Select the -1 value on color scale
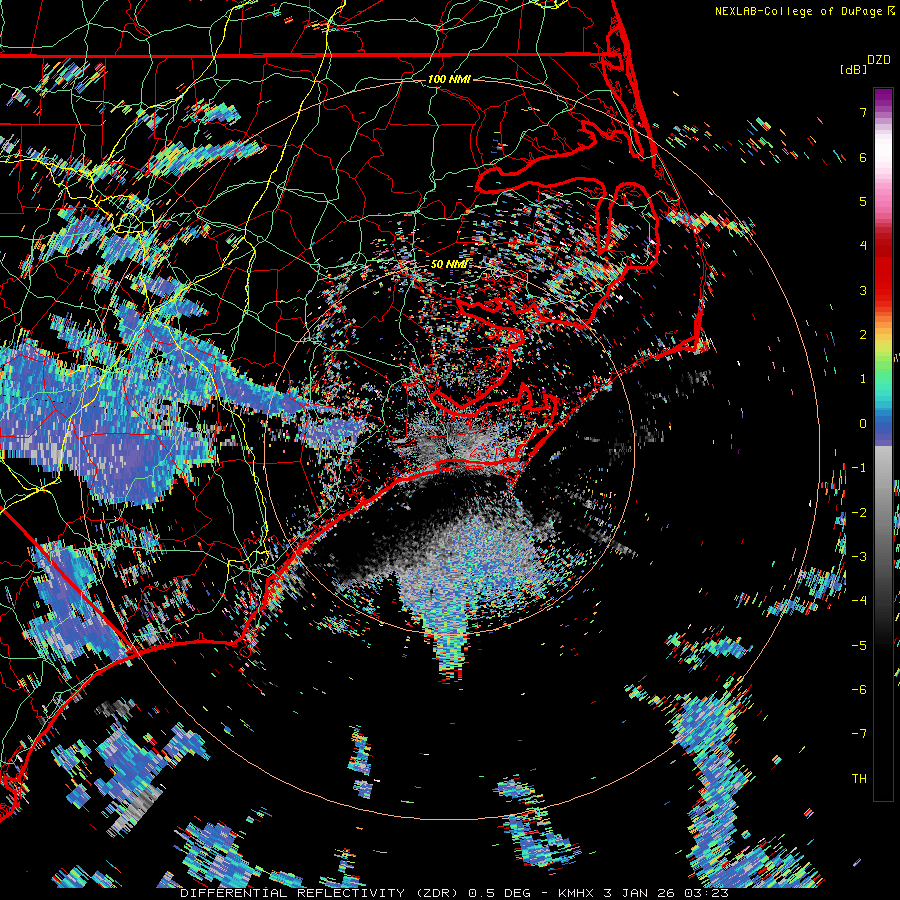900x900 pixels. 859,468
